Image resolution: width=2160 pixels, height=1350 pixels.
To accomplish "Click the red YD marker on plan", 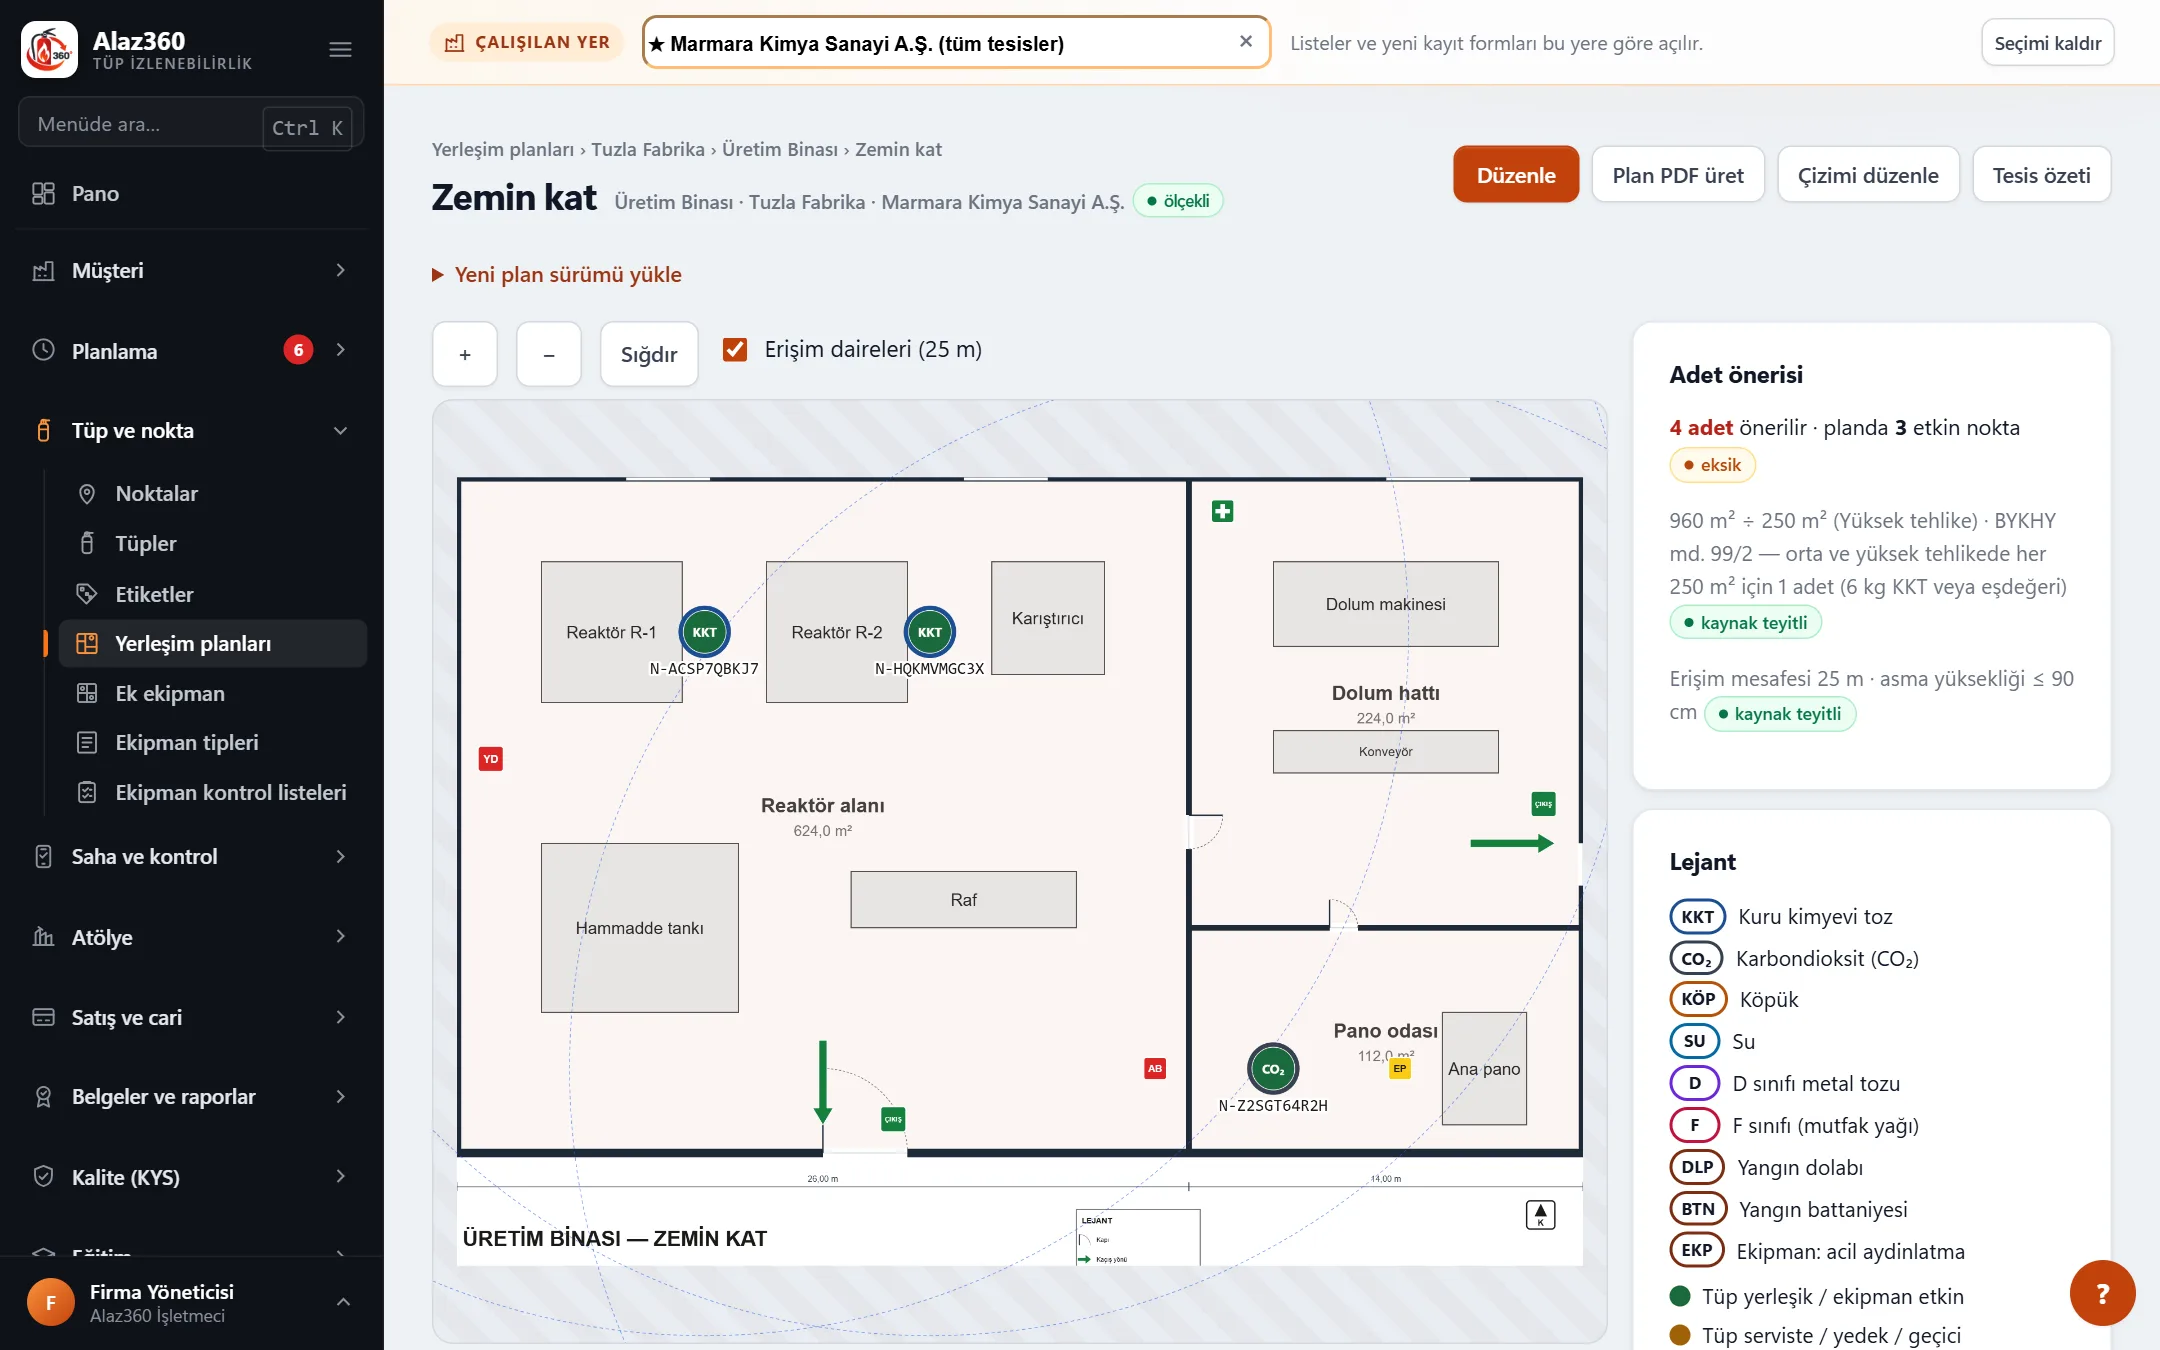I will click(x=491, y=759).
